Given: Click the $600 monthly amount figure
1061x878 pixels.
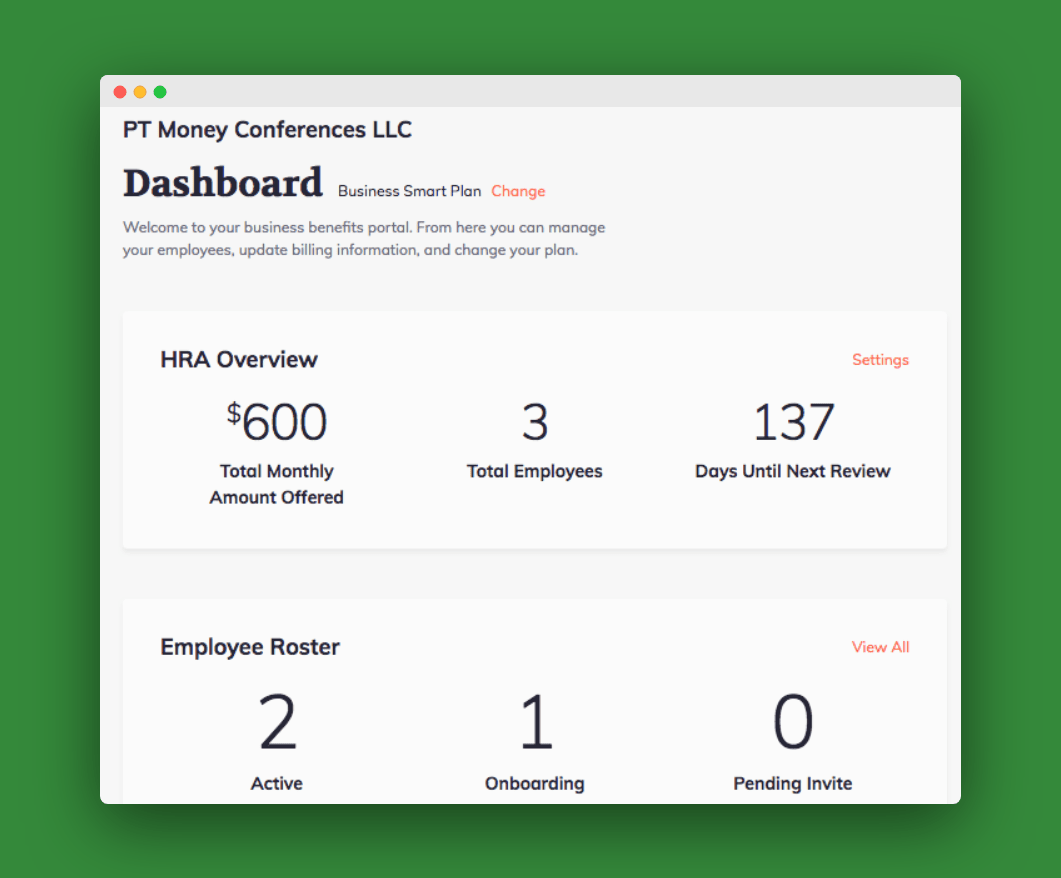Looking at the screenshot, I should [277, 422].
